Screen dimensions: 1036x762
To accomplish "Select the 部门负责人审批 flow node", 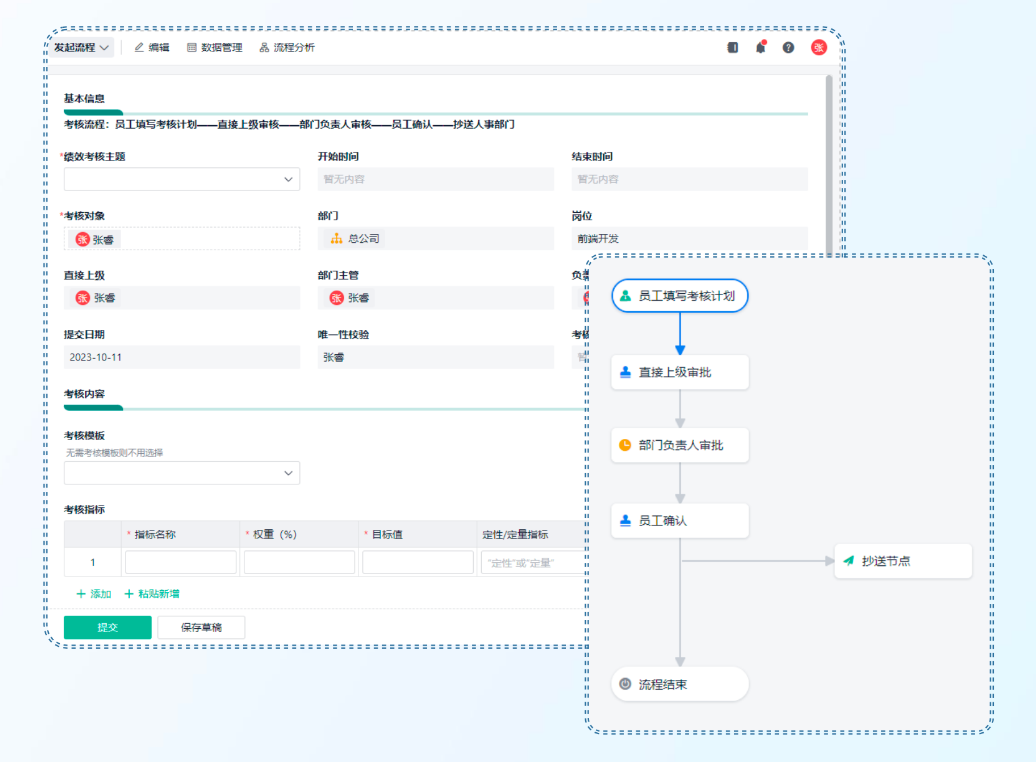I will pyautogui.click(x=680, y=445).
